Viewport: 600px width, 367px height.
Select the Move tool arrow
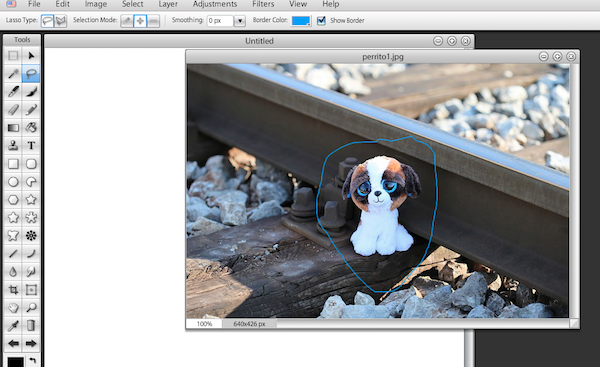point(31,55)
